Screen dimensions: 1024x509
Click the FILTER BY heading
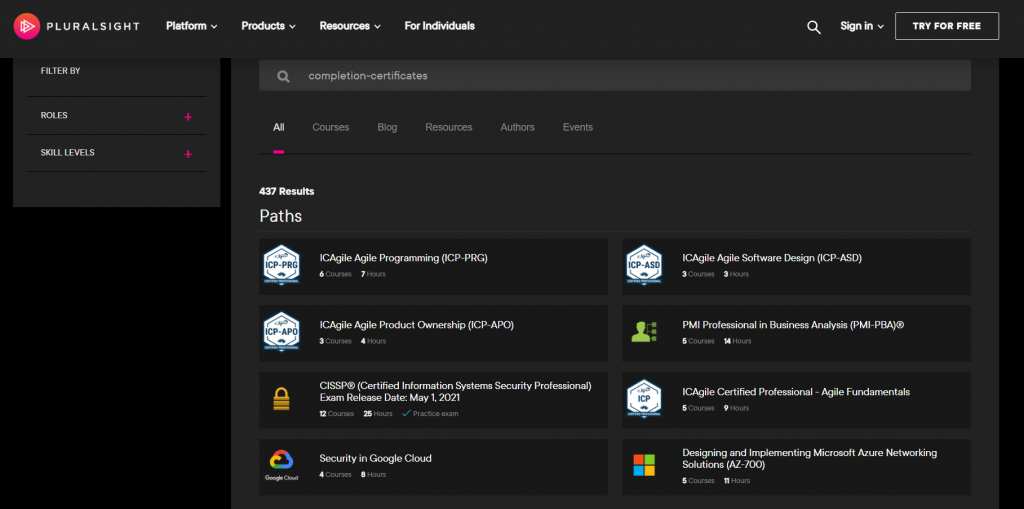click(x=60, y=71)
